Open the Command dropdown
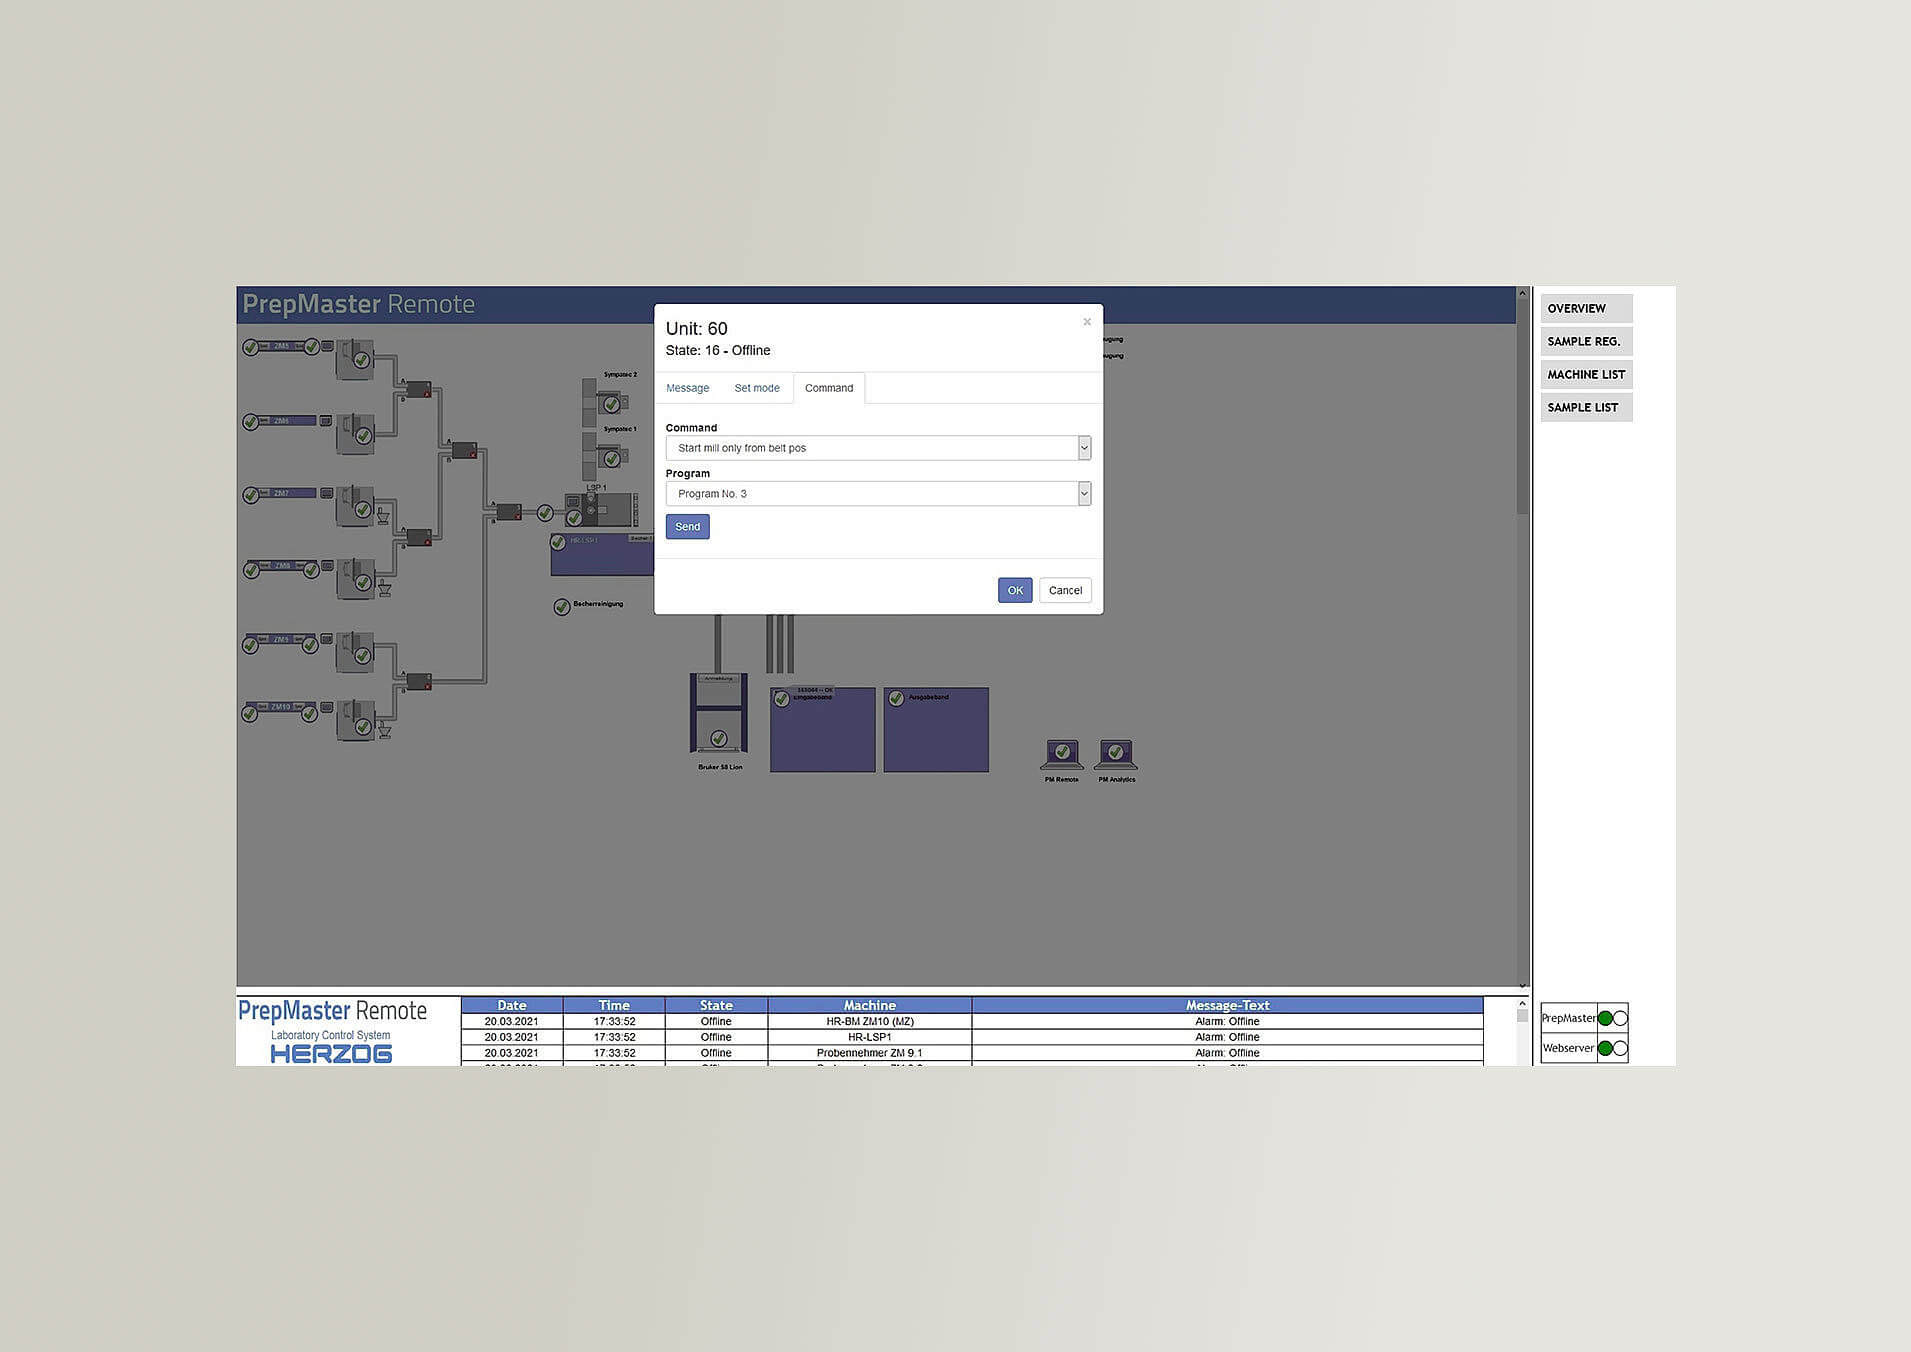The height and width of the screenshot is (1352, 1911). point(878,448)
